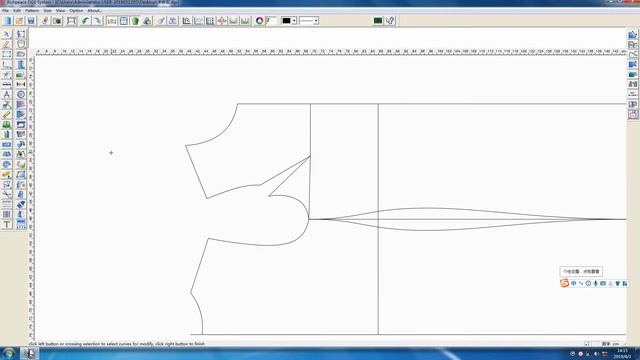640x360 pixels.
Task: Select the scissors cut tool
Action: point(7,194)
